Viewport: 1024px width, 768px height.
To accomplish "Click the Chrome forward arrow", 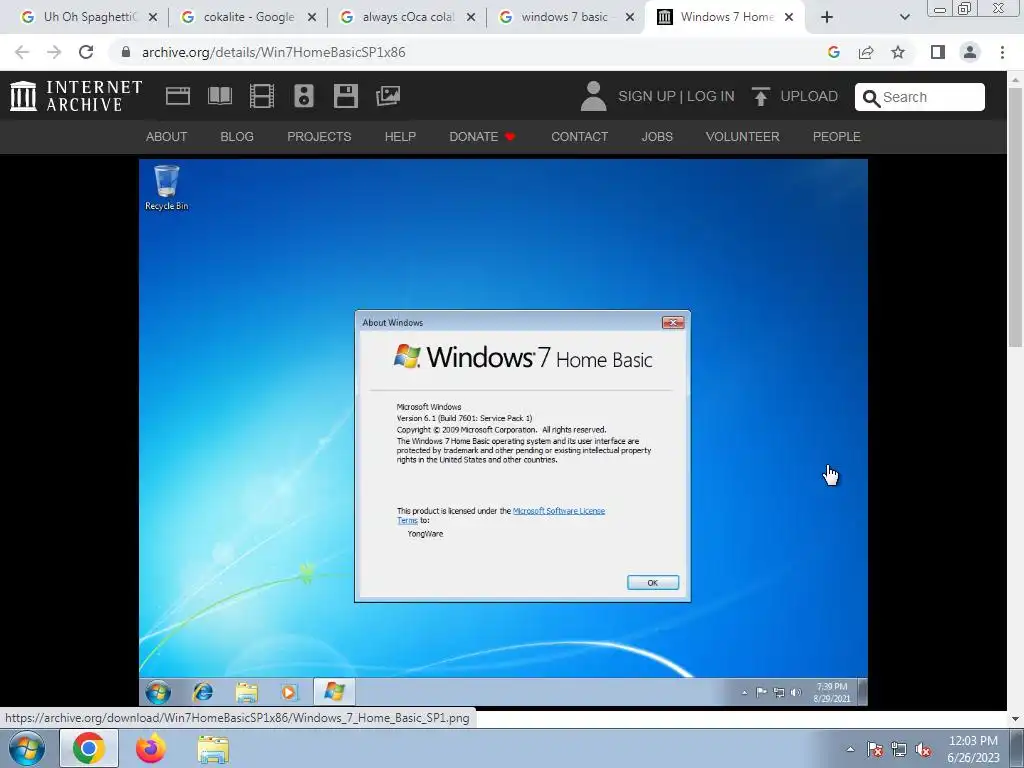I will point(54,52).
